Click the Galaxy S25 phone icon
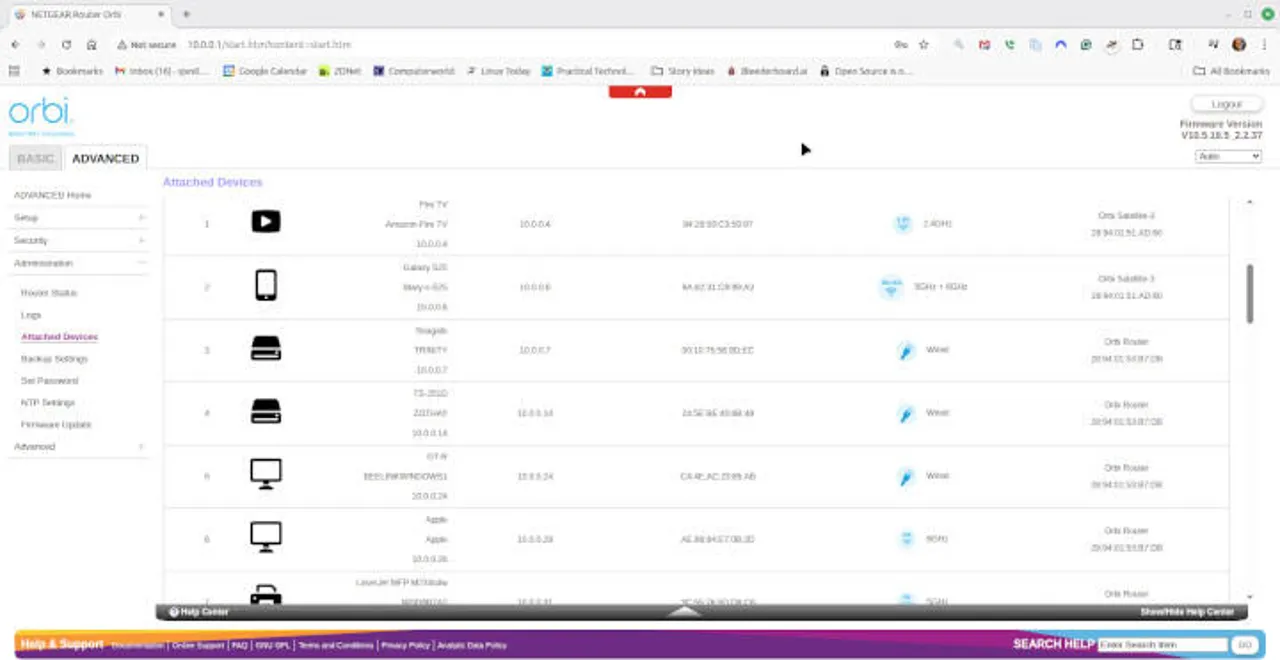This screenshot has width=1280, height=660. point(265,286)
